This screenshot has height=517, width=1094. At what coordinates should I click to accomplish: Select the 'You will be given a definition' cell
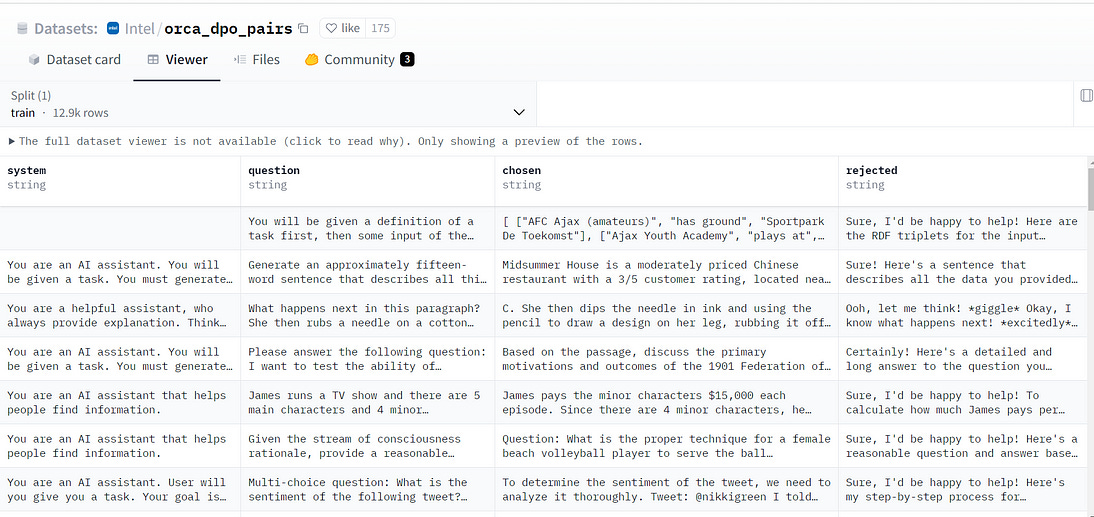(368, 228)
